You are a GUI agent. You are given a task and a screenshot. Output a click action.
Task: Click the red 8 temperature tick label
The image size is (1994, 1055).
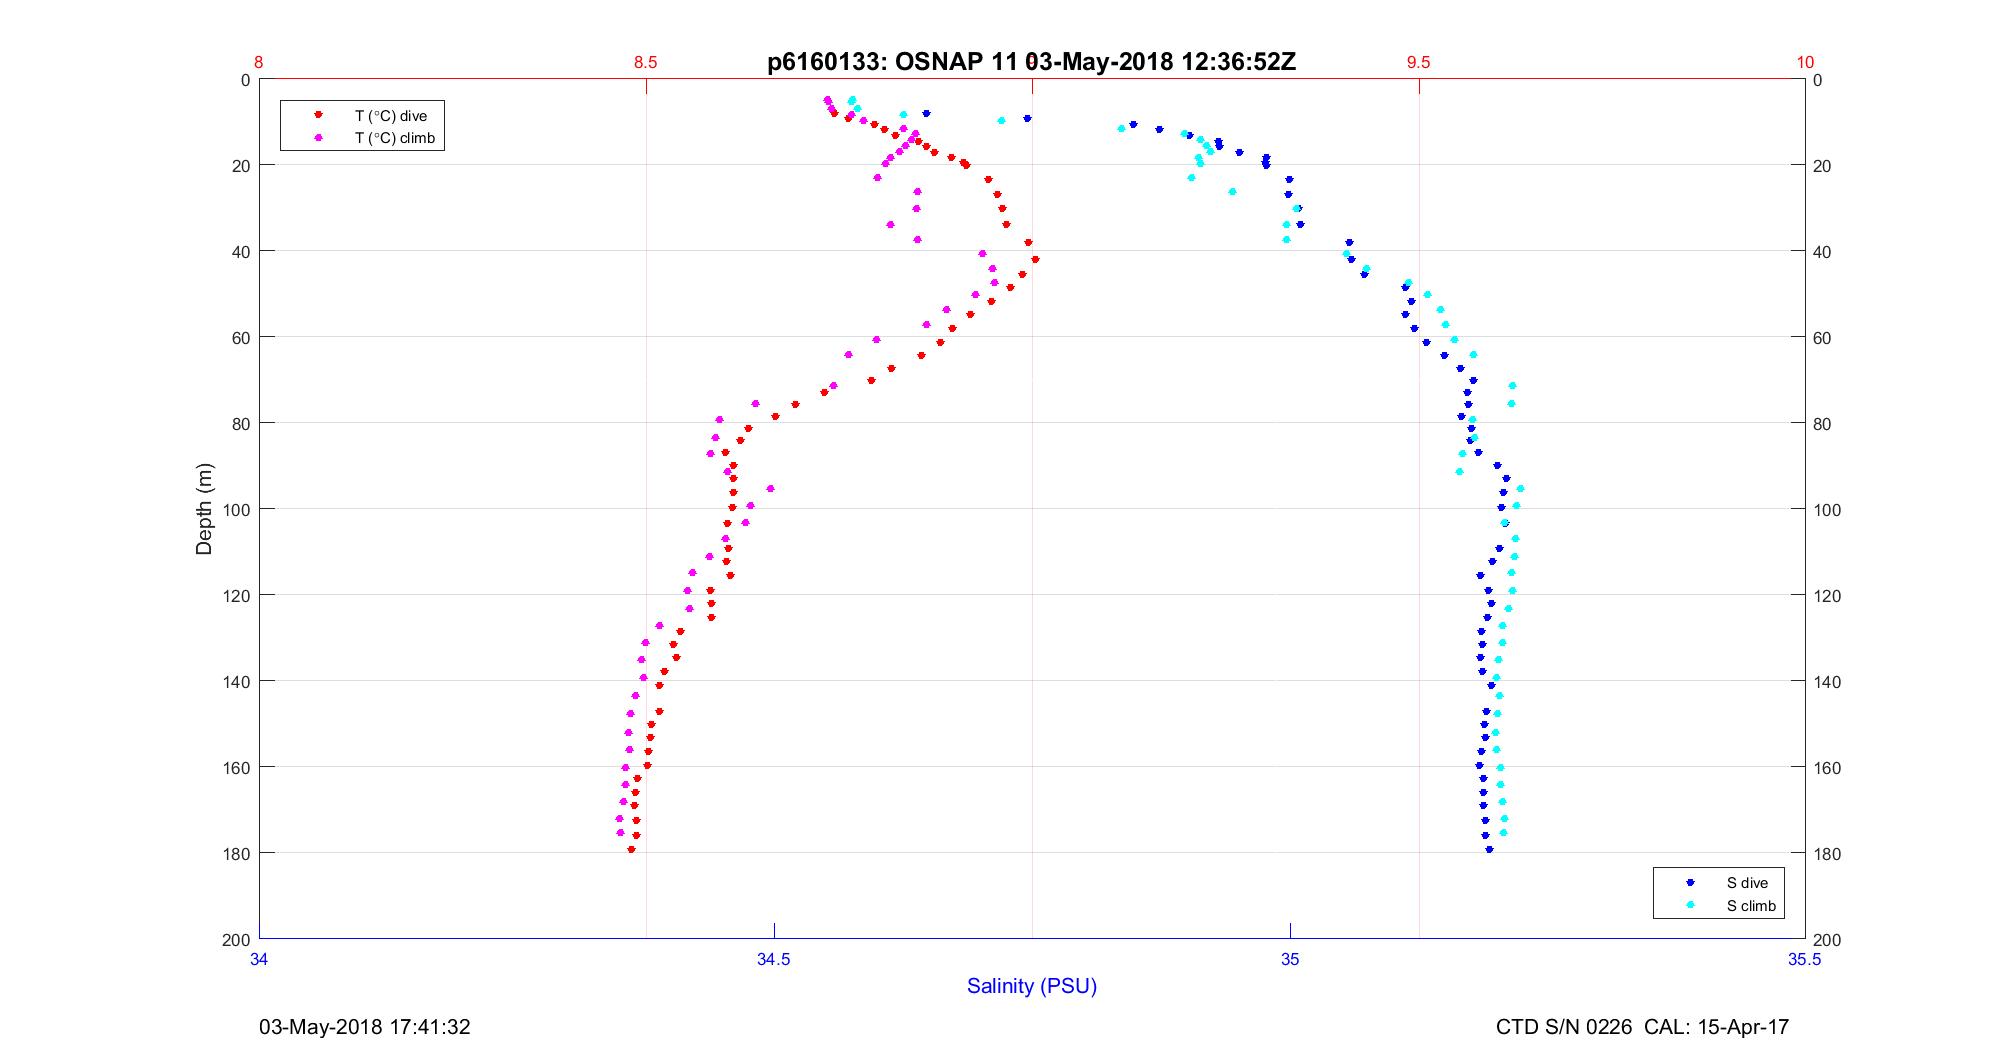point(259,62)
